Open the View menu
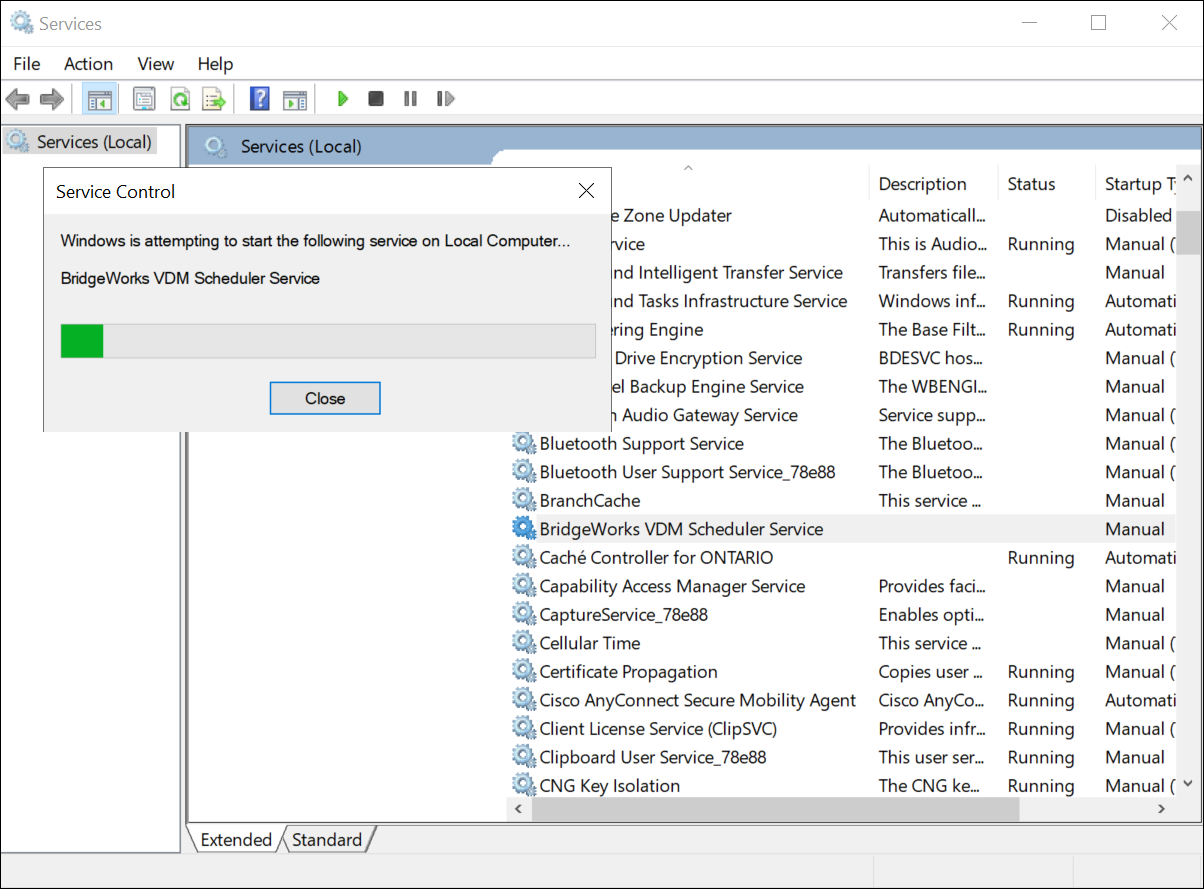Screen dimensions: 1204x889 [x=156, y=64]
